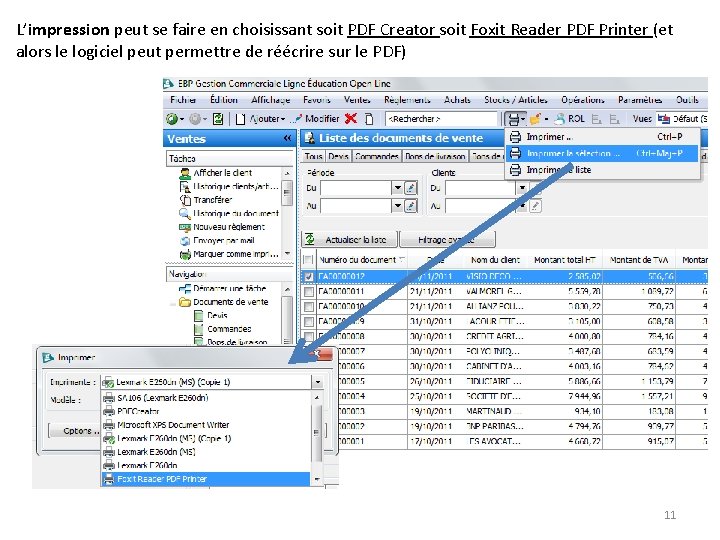Click in the Rechercher search field
This screenshot has width=720, height=540.
441,119
